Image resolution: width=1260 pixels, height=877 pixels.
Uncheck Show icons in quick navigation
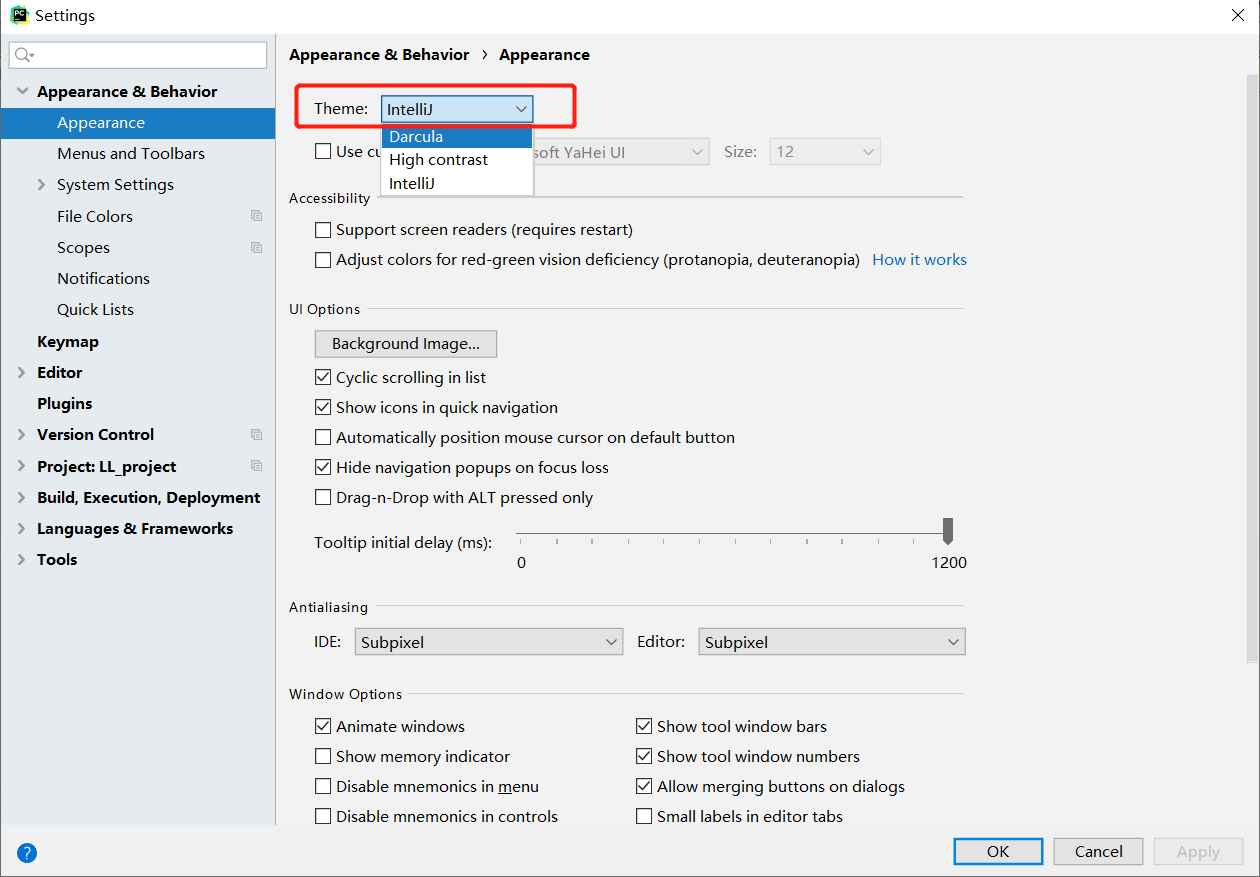tap(323, 408)
